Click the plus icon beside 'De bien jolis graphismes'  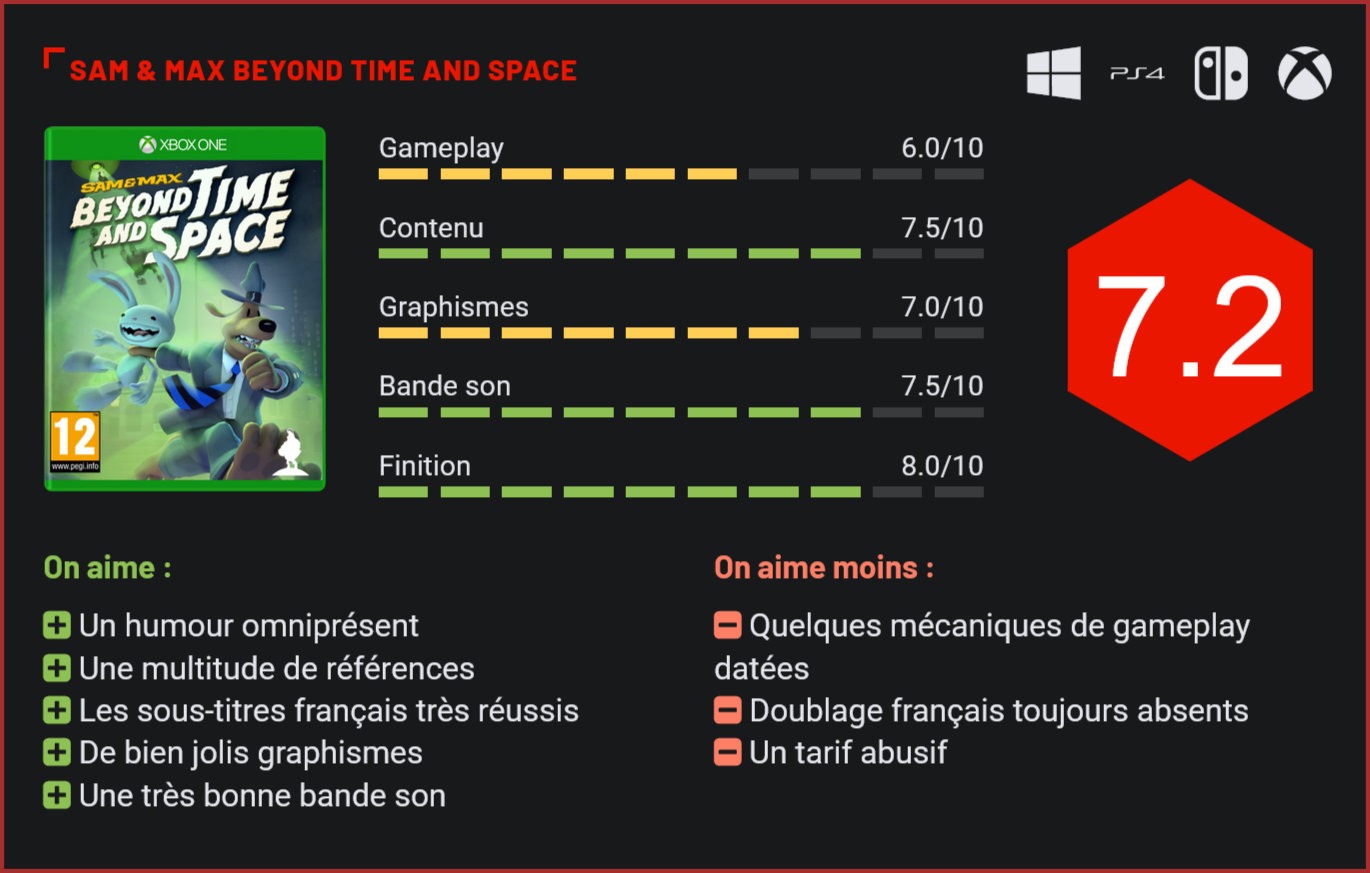click(x=57, y=753)
